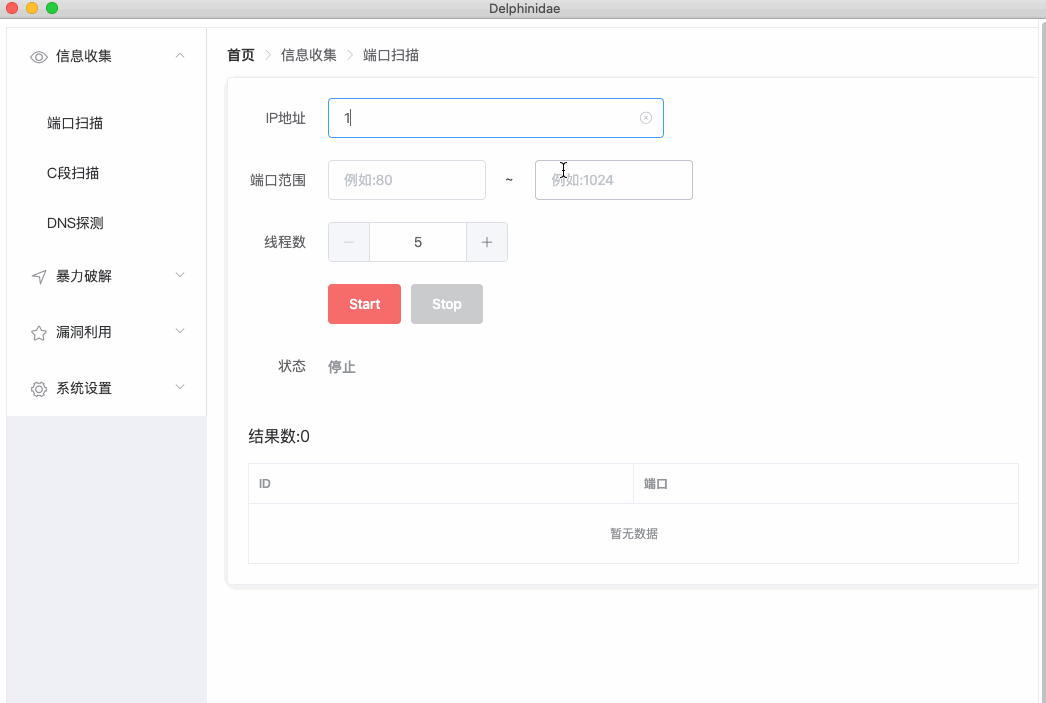Decrease thread count with the minus button
1046x703 pixels.
[349, 242]
